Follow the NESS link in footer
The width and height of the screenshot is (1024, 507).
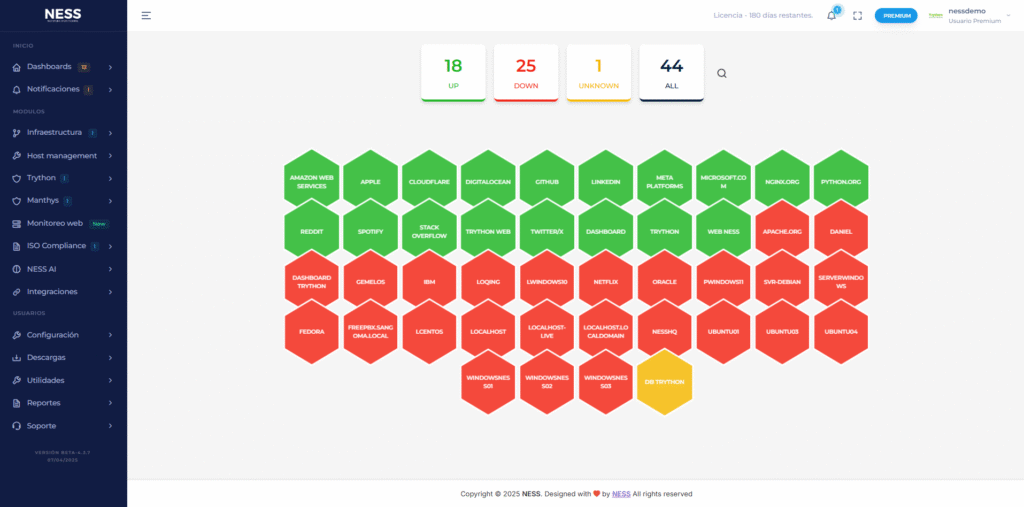621,494
